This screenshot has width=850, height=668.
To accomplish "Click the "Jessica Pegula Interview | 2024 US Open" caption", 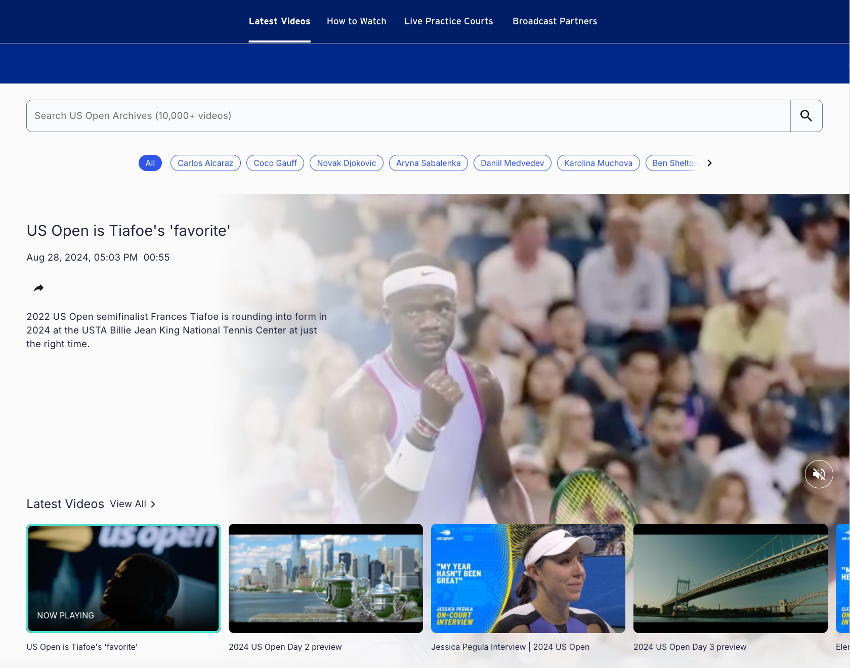I will pyautogui.click(x=510, y=647).
